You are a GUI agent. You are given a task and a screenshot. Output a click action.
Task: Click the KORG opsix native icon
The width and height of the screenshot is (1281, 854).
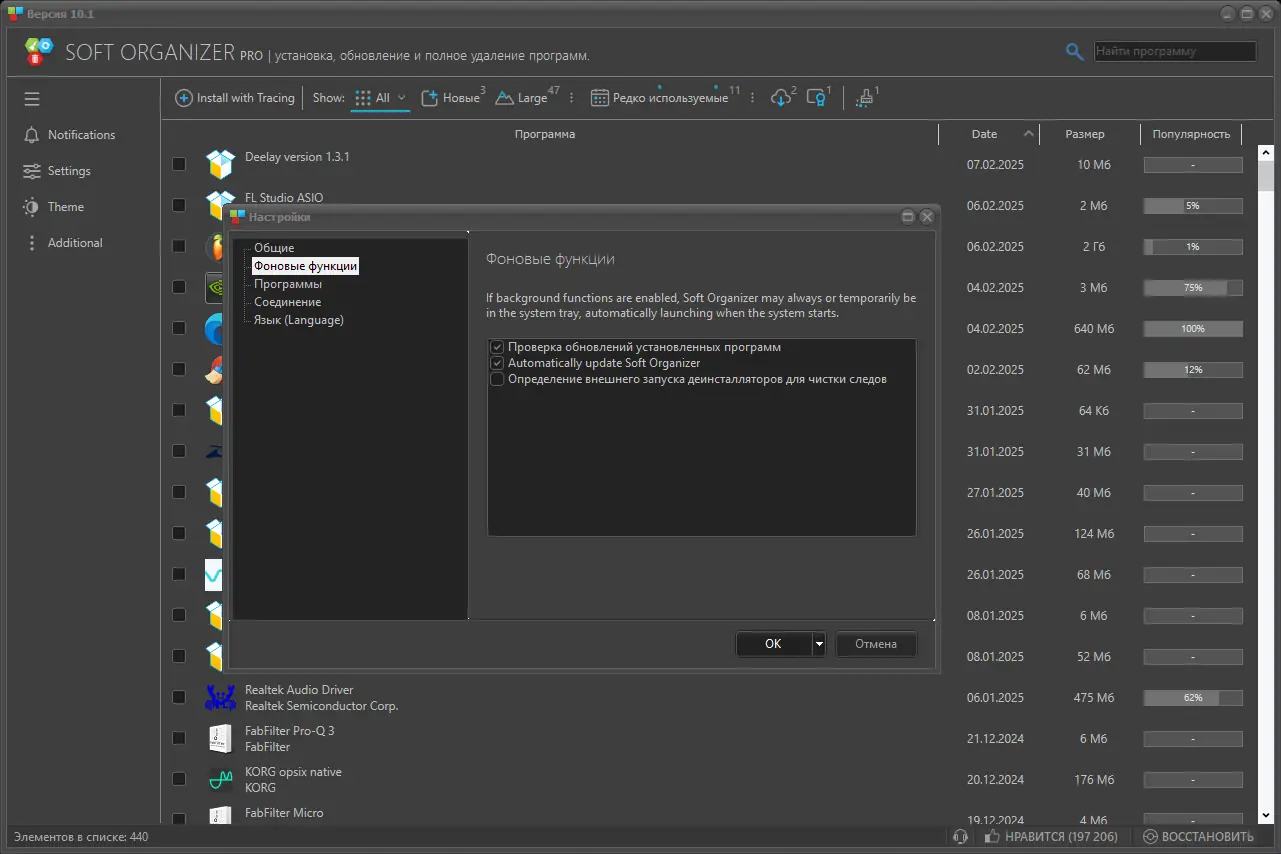coord(219,779)
